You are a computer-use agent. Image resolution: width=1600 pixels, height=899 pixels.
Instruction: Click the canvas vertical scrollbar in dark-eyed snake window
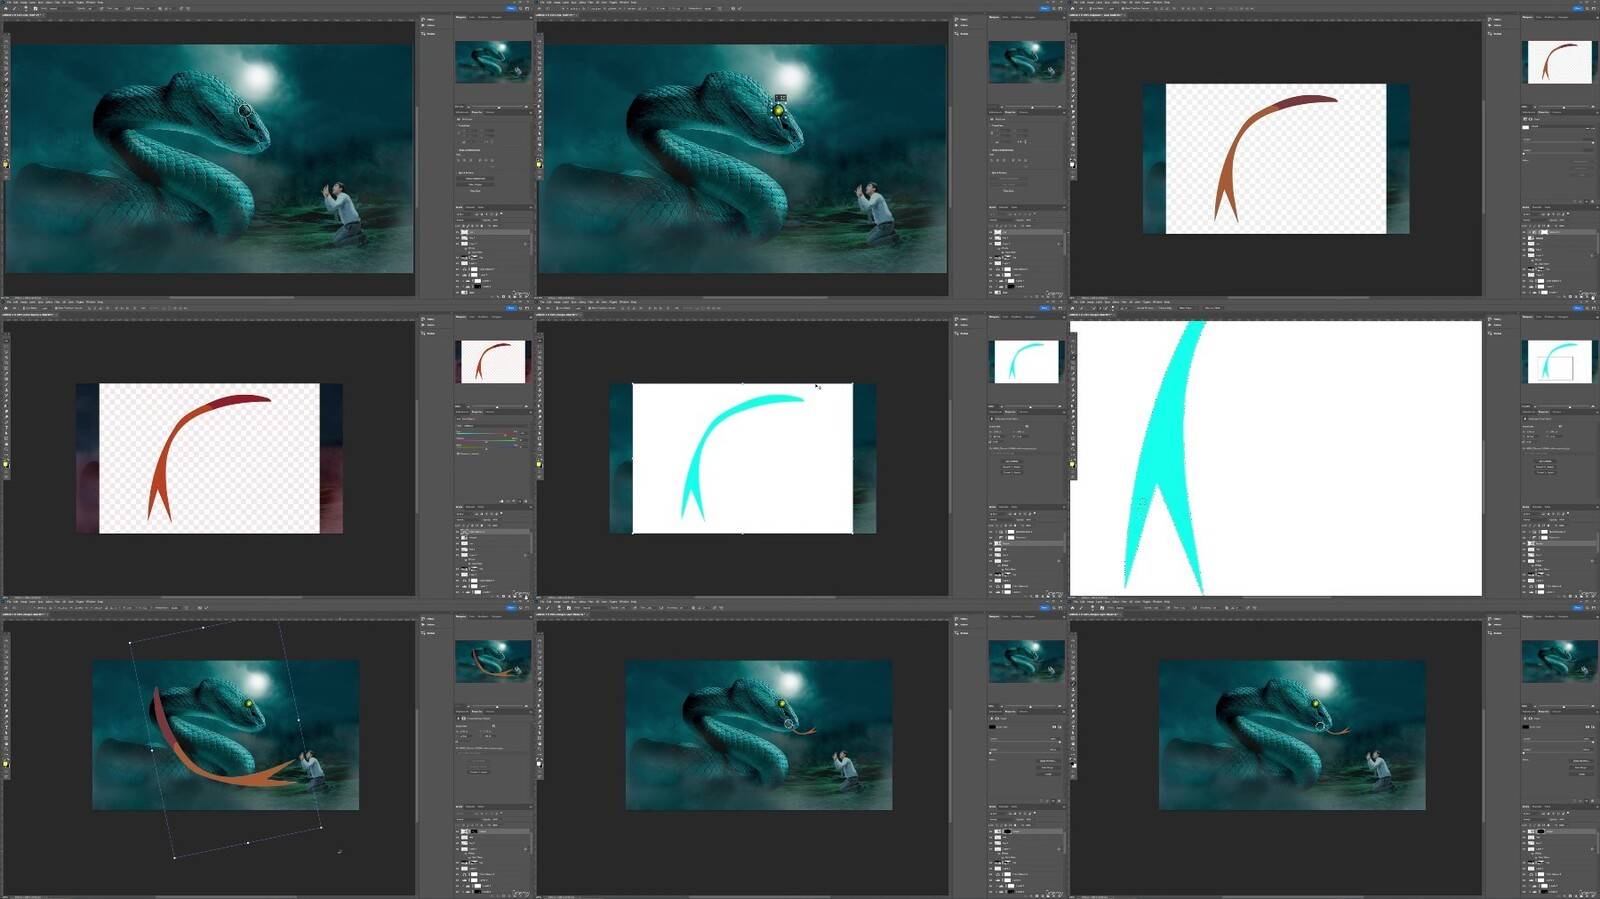point(416,157)
